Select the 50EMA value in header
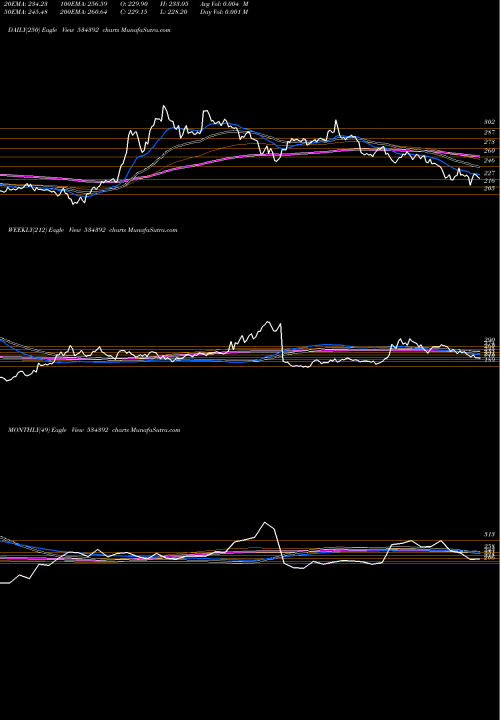Viewport: 500px width, 720px height. coord(24,12)
